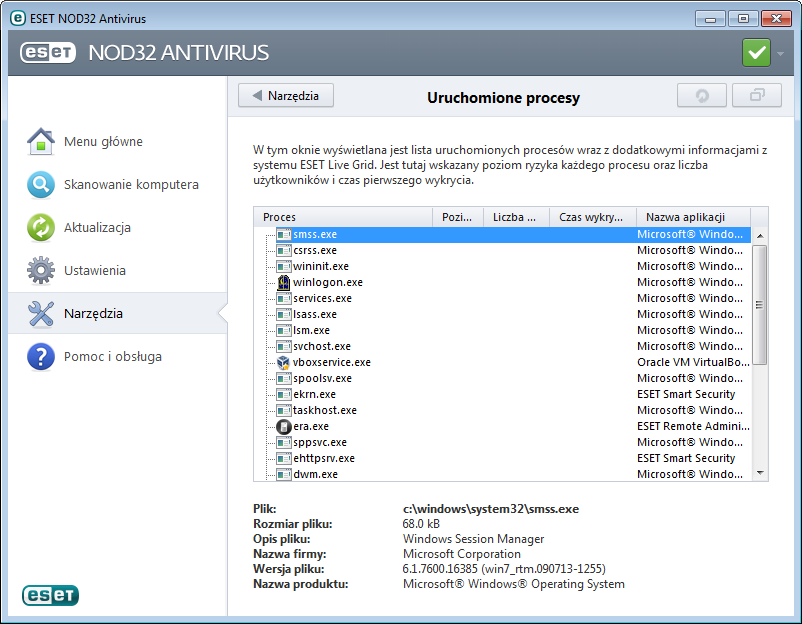The image size is (802, 624).
Task: Click the era.exe process icon
Action: point(283,426)
